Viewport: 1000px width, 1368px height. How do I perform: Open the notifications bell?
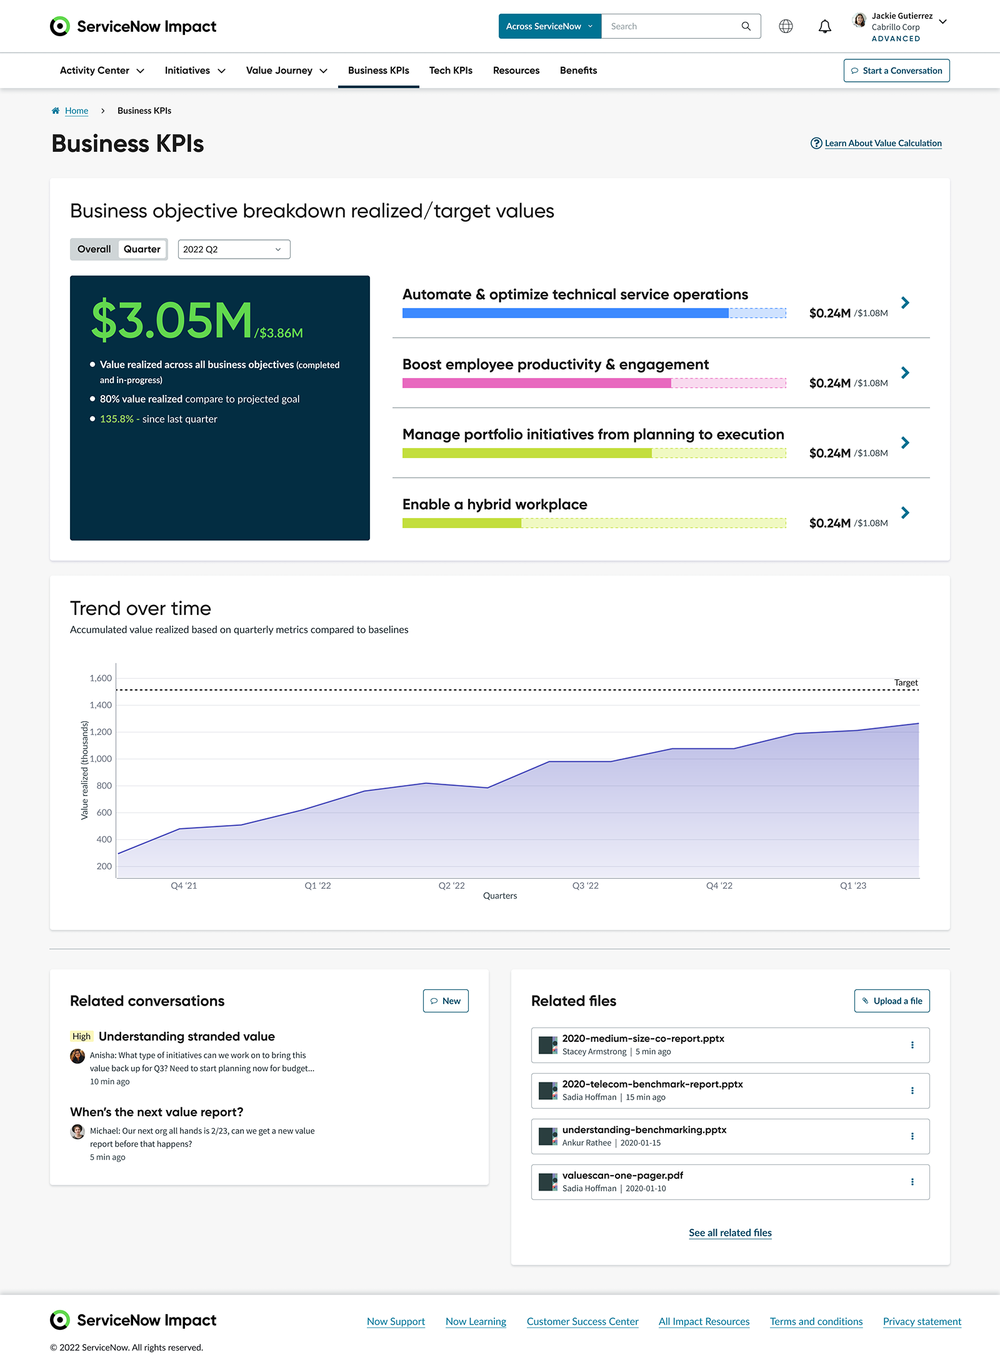[x=825, y=26]
